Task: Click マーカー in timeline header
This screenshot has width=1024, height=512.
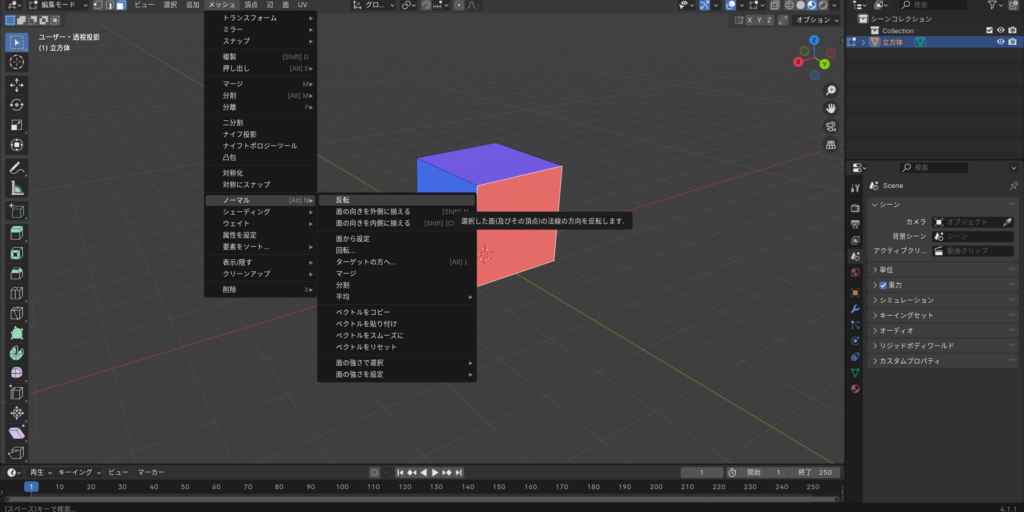Action: pyautogui.click(x=151, y=472)
